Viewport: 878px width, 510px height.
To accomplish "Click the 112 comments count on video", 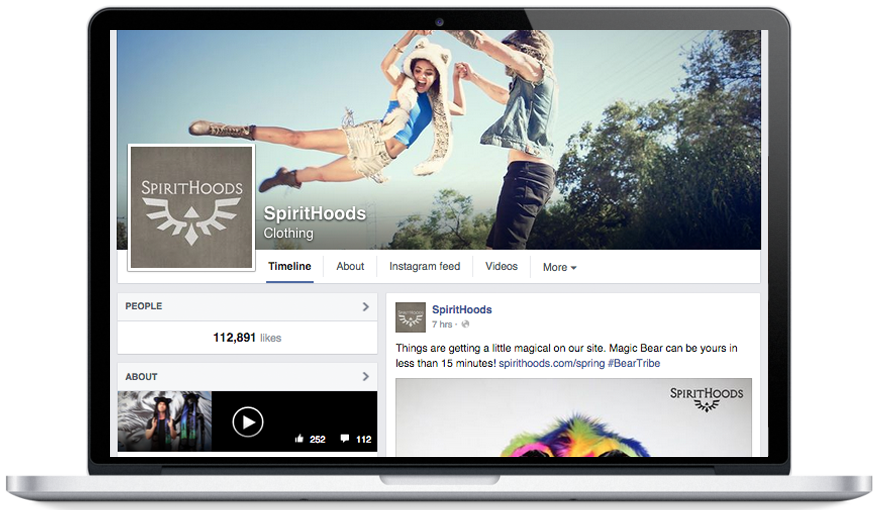I will pyautogui.click(x=363, y=439).
